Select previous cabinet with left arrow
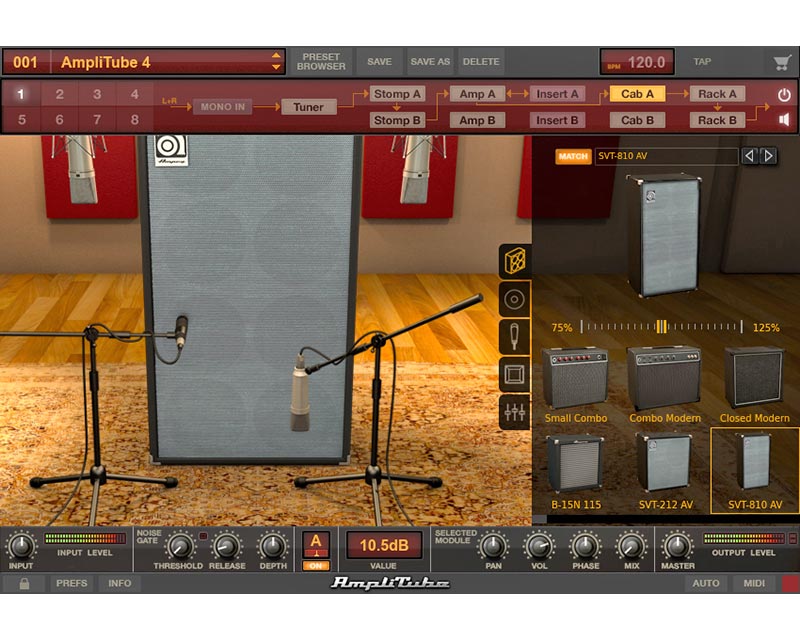Image resolution: width=800 pixels, height=640 pixels. pos(749,156)
